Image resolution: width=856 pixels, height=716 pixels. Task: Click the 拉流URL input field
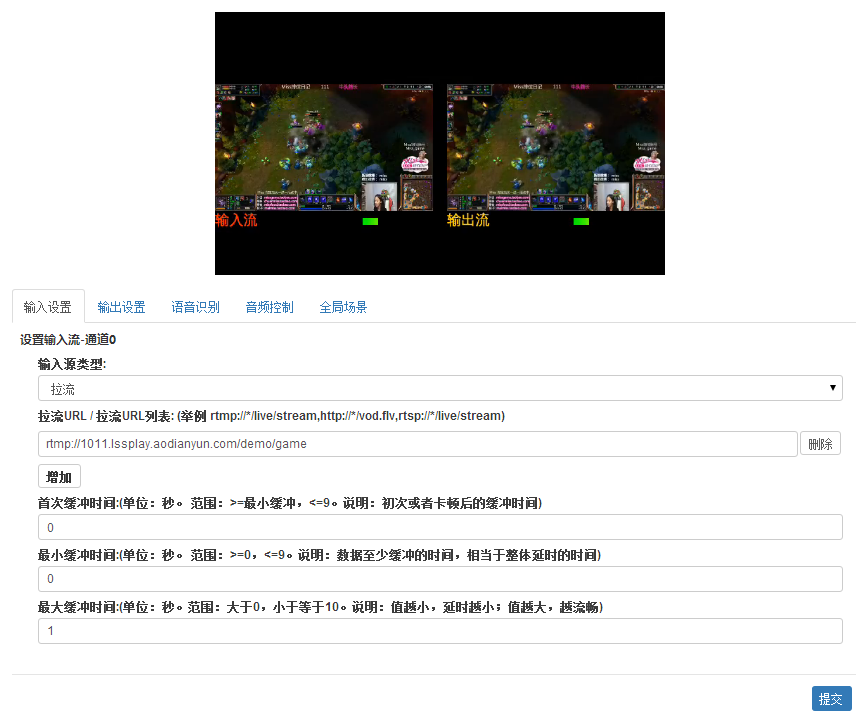point(418,444)
